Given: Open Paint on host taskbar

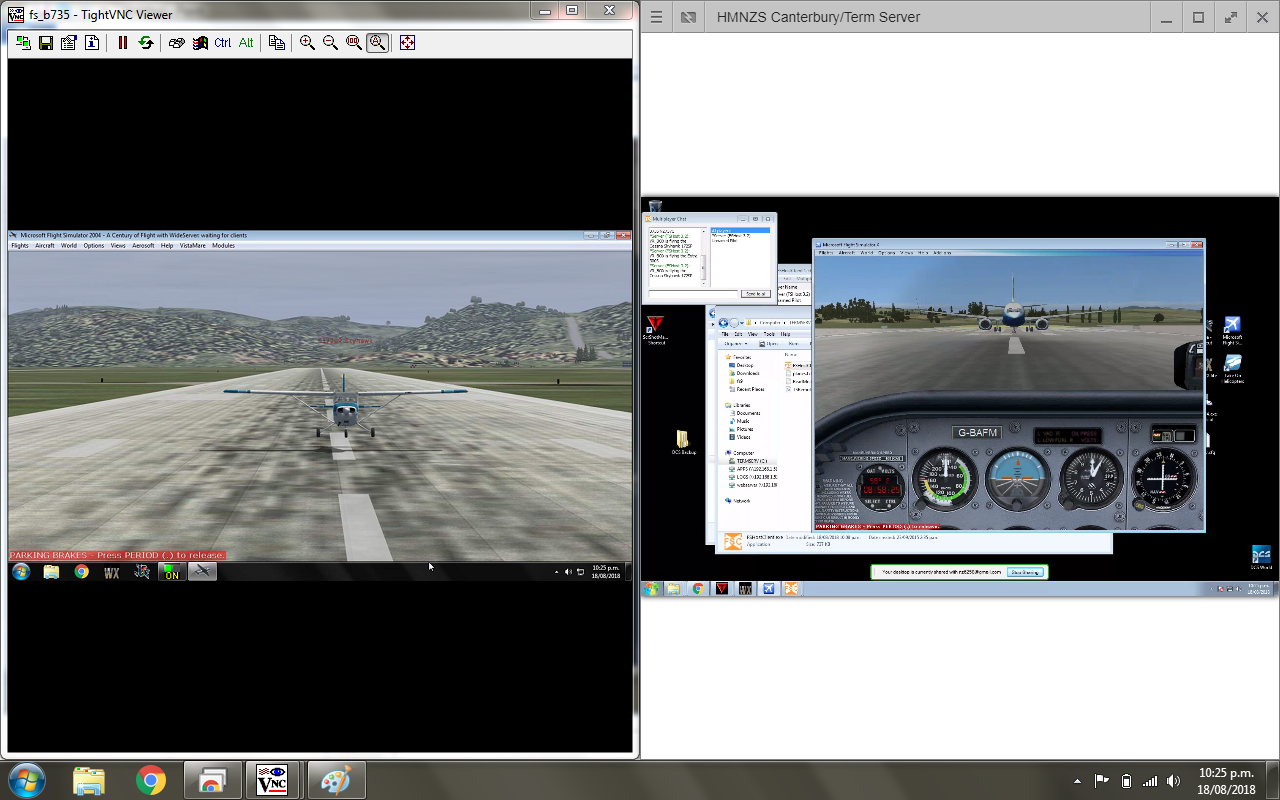Looking at the screenshot, I should point(335,780).
